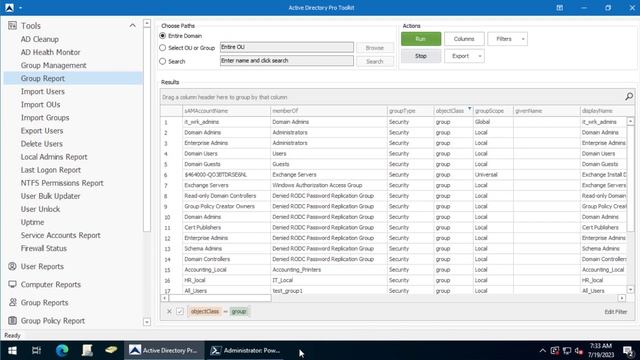
Task: Click the Browse button
Action: point(375,48)
